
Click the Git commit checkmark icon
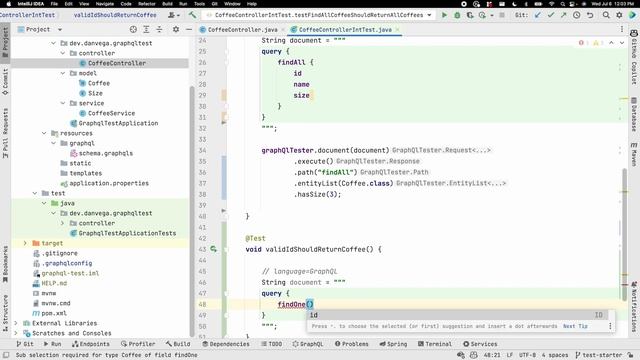click(551, 15)
